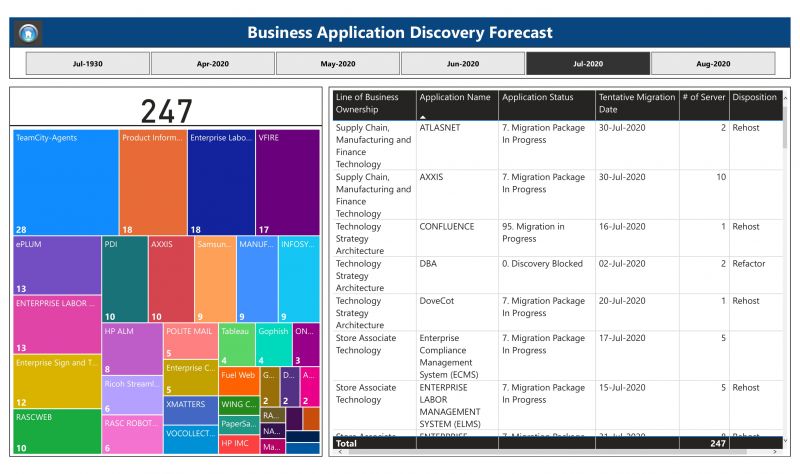800x474 pixels.
Task: Select the Enterprise Sign and T... tile
Action: pyautogui.click(x=57, y=382)
